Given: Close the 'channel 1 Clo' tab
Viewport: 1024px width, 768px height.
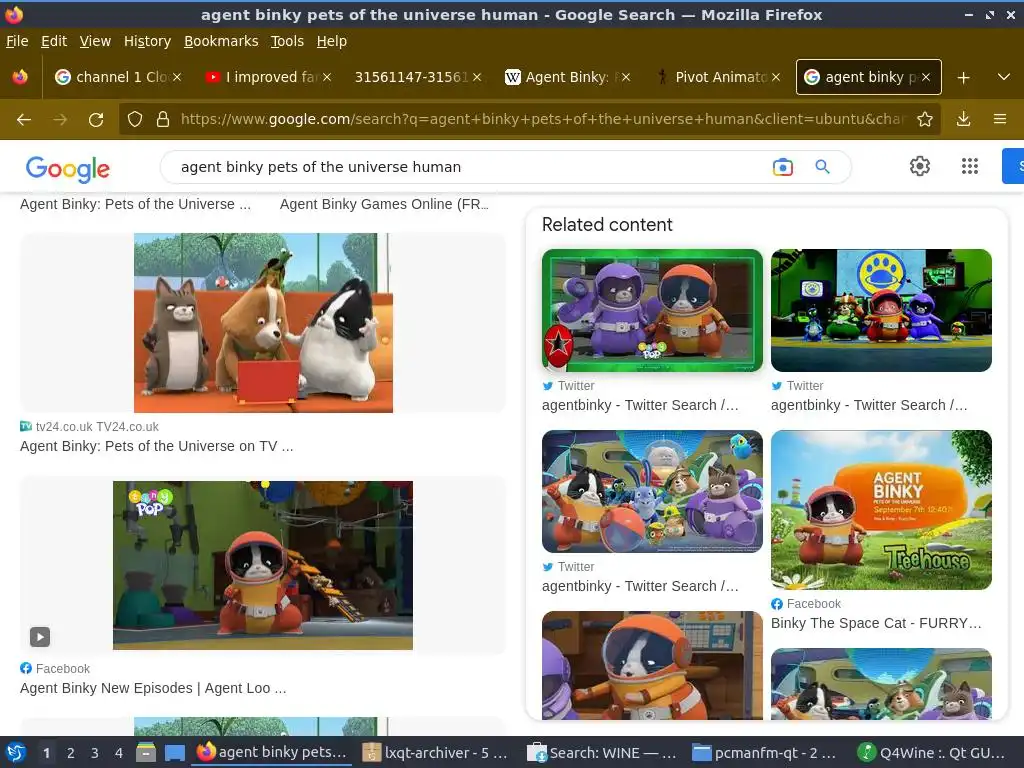Looking at the screenshot, I should 177,77.
